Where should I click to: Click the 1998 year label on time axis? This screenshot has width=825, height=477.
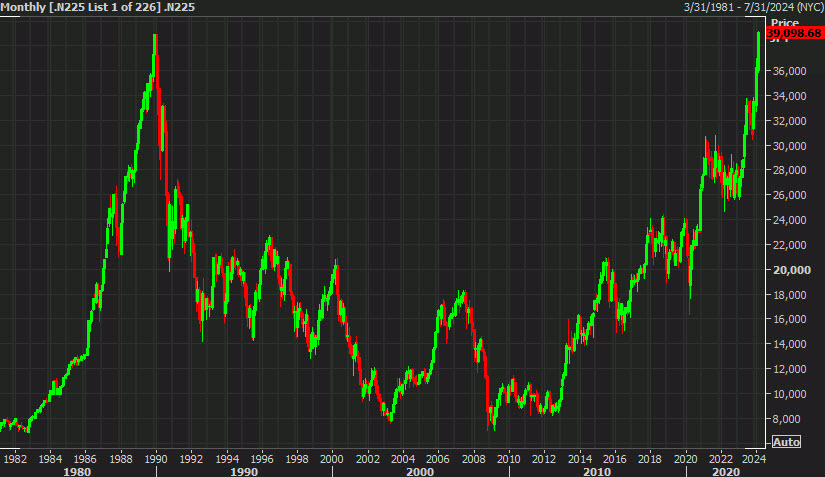[x=297, y=459]
